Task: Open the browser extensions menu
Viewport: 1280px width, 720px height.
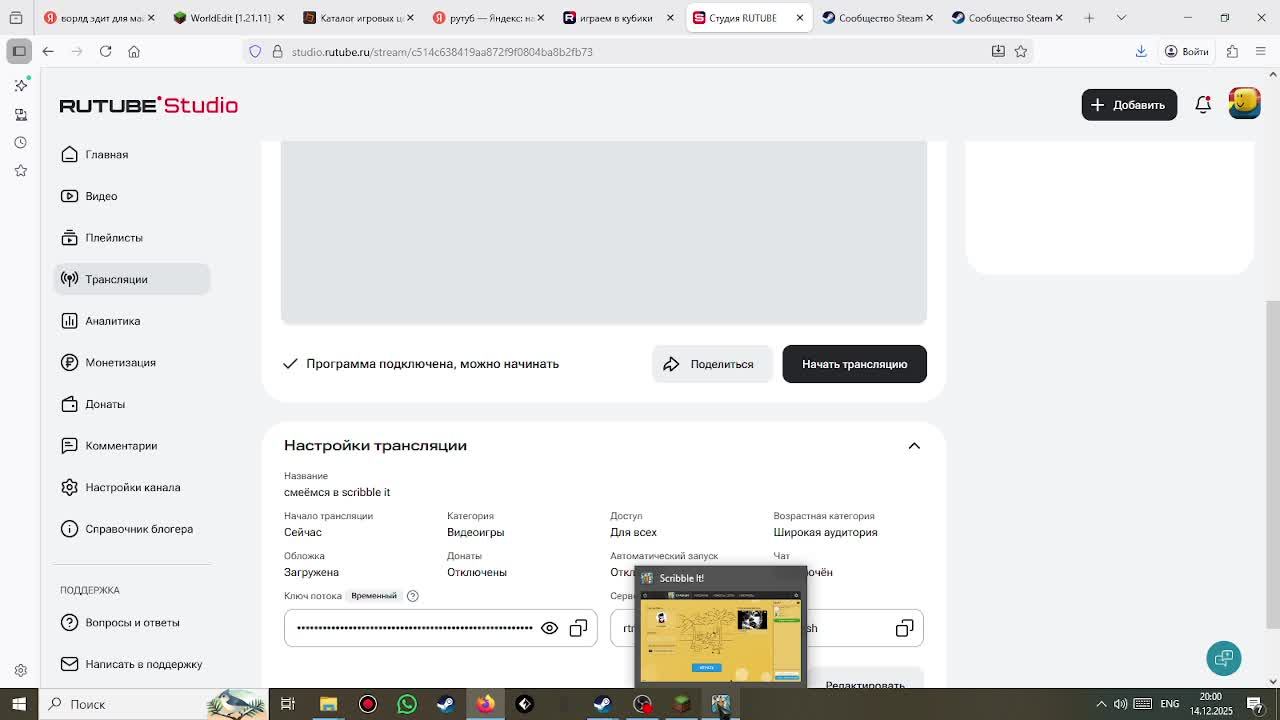Action: (x=1232, y=51)
